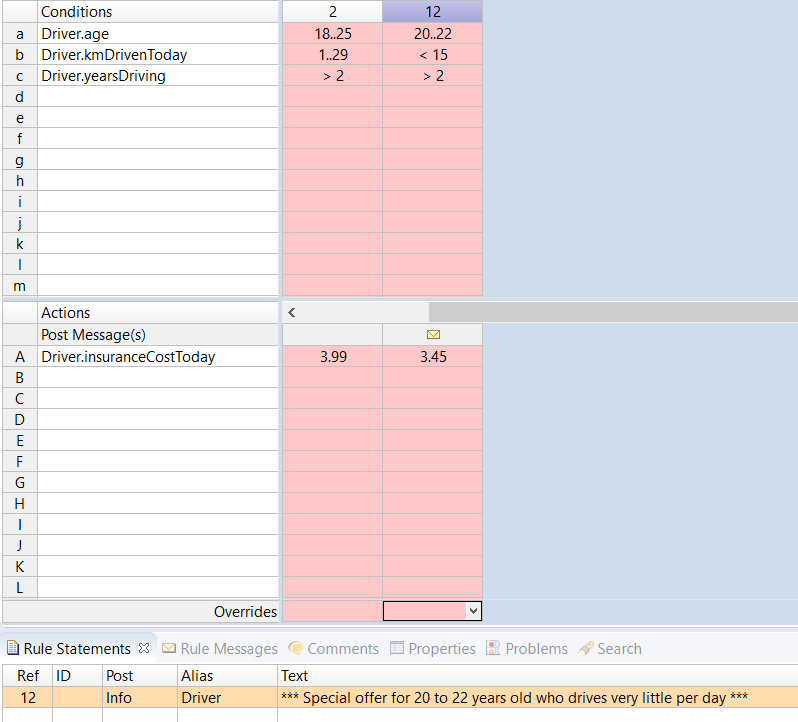
Task: Click the Rule Statements page icon
Action: tap(13, 649)
